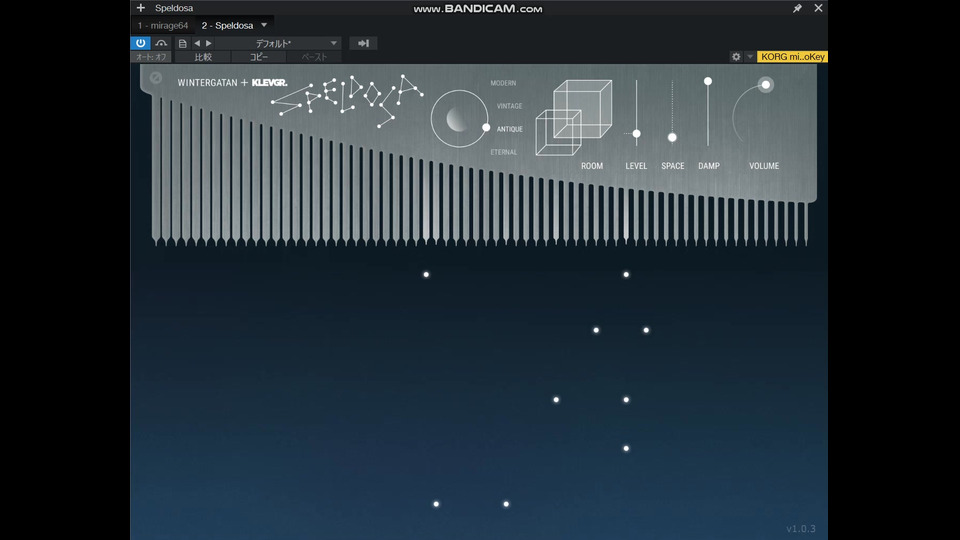960x540 pixels.
Task: Click the circular mode selector dial
Action: pyautogui.click(x=459, y=118)
